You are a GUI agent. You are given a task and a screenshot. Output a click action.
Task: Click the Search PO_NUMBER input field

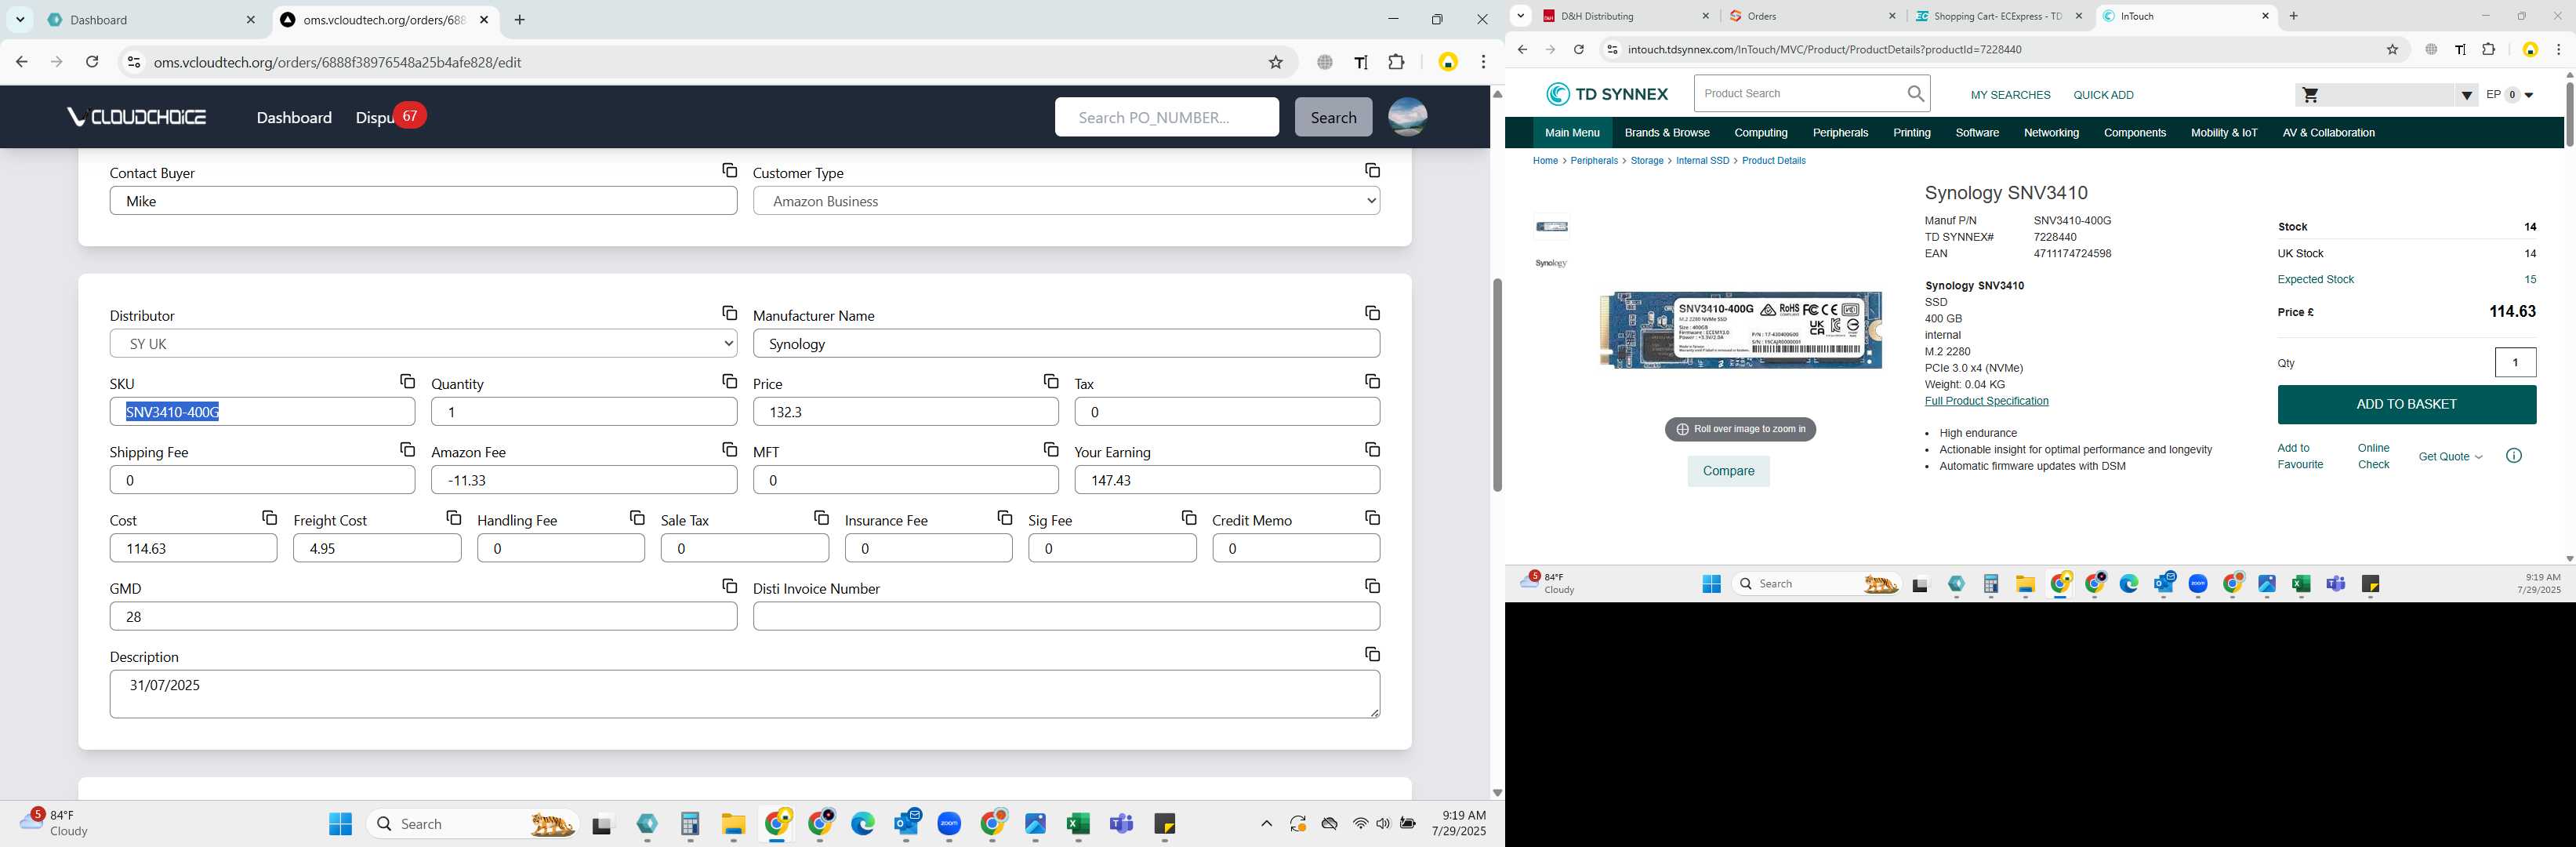pyautogui.click(x=1166, y=117)
